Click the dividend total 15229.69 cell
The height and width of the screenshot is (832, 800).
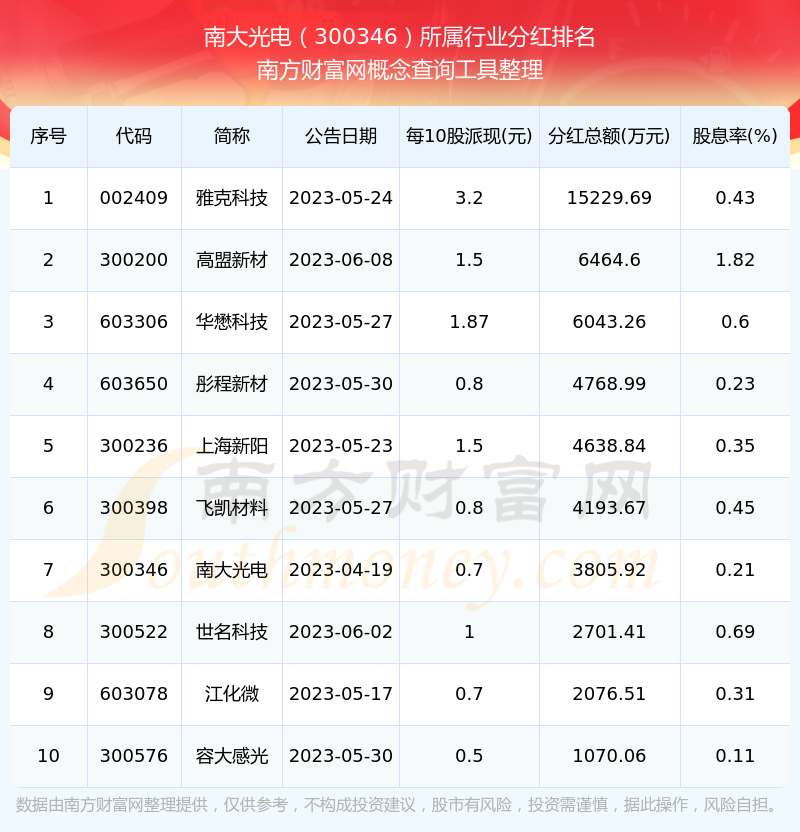click(x=609, y=198)
